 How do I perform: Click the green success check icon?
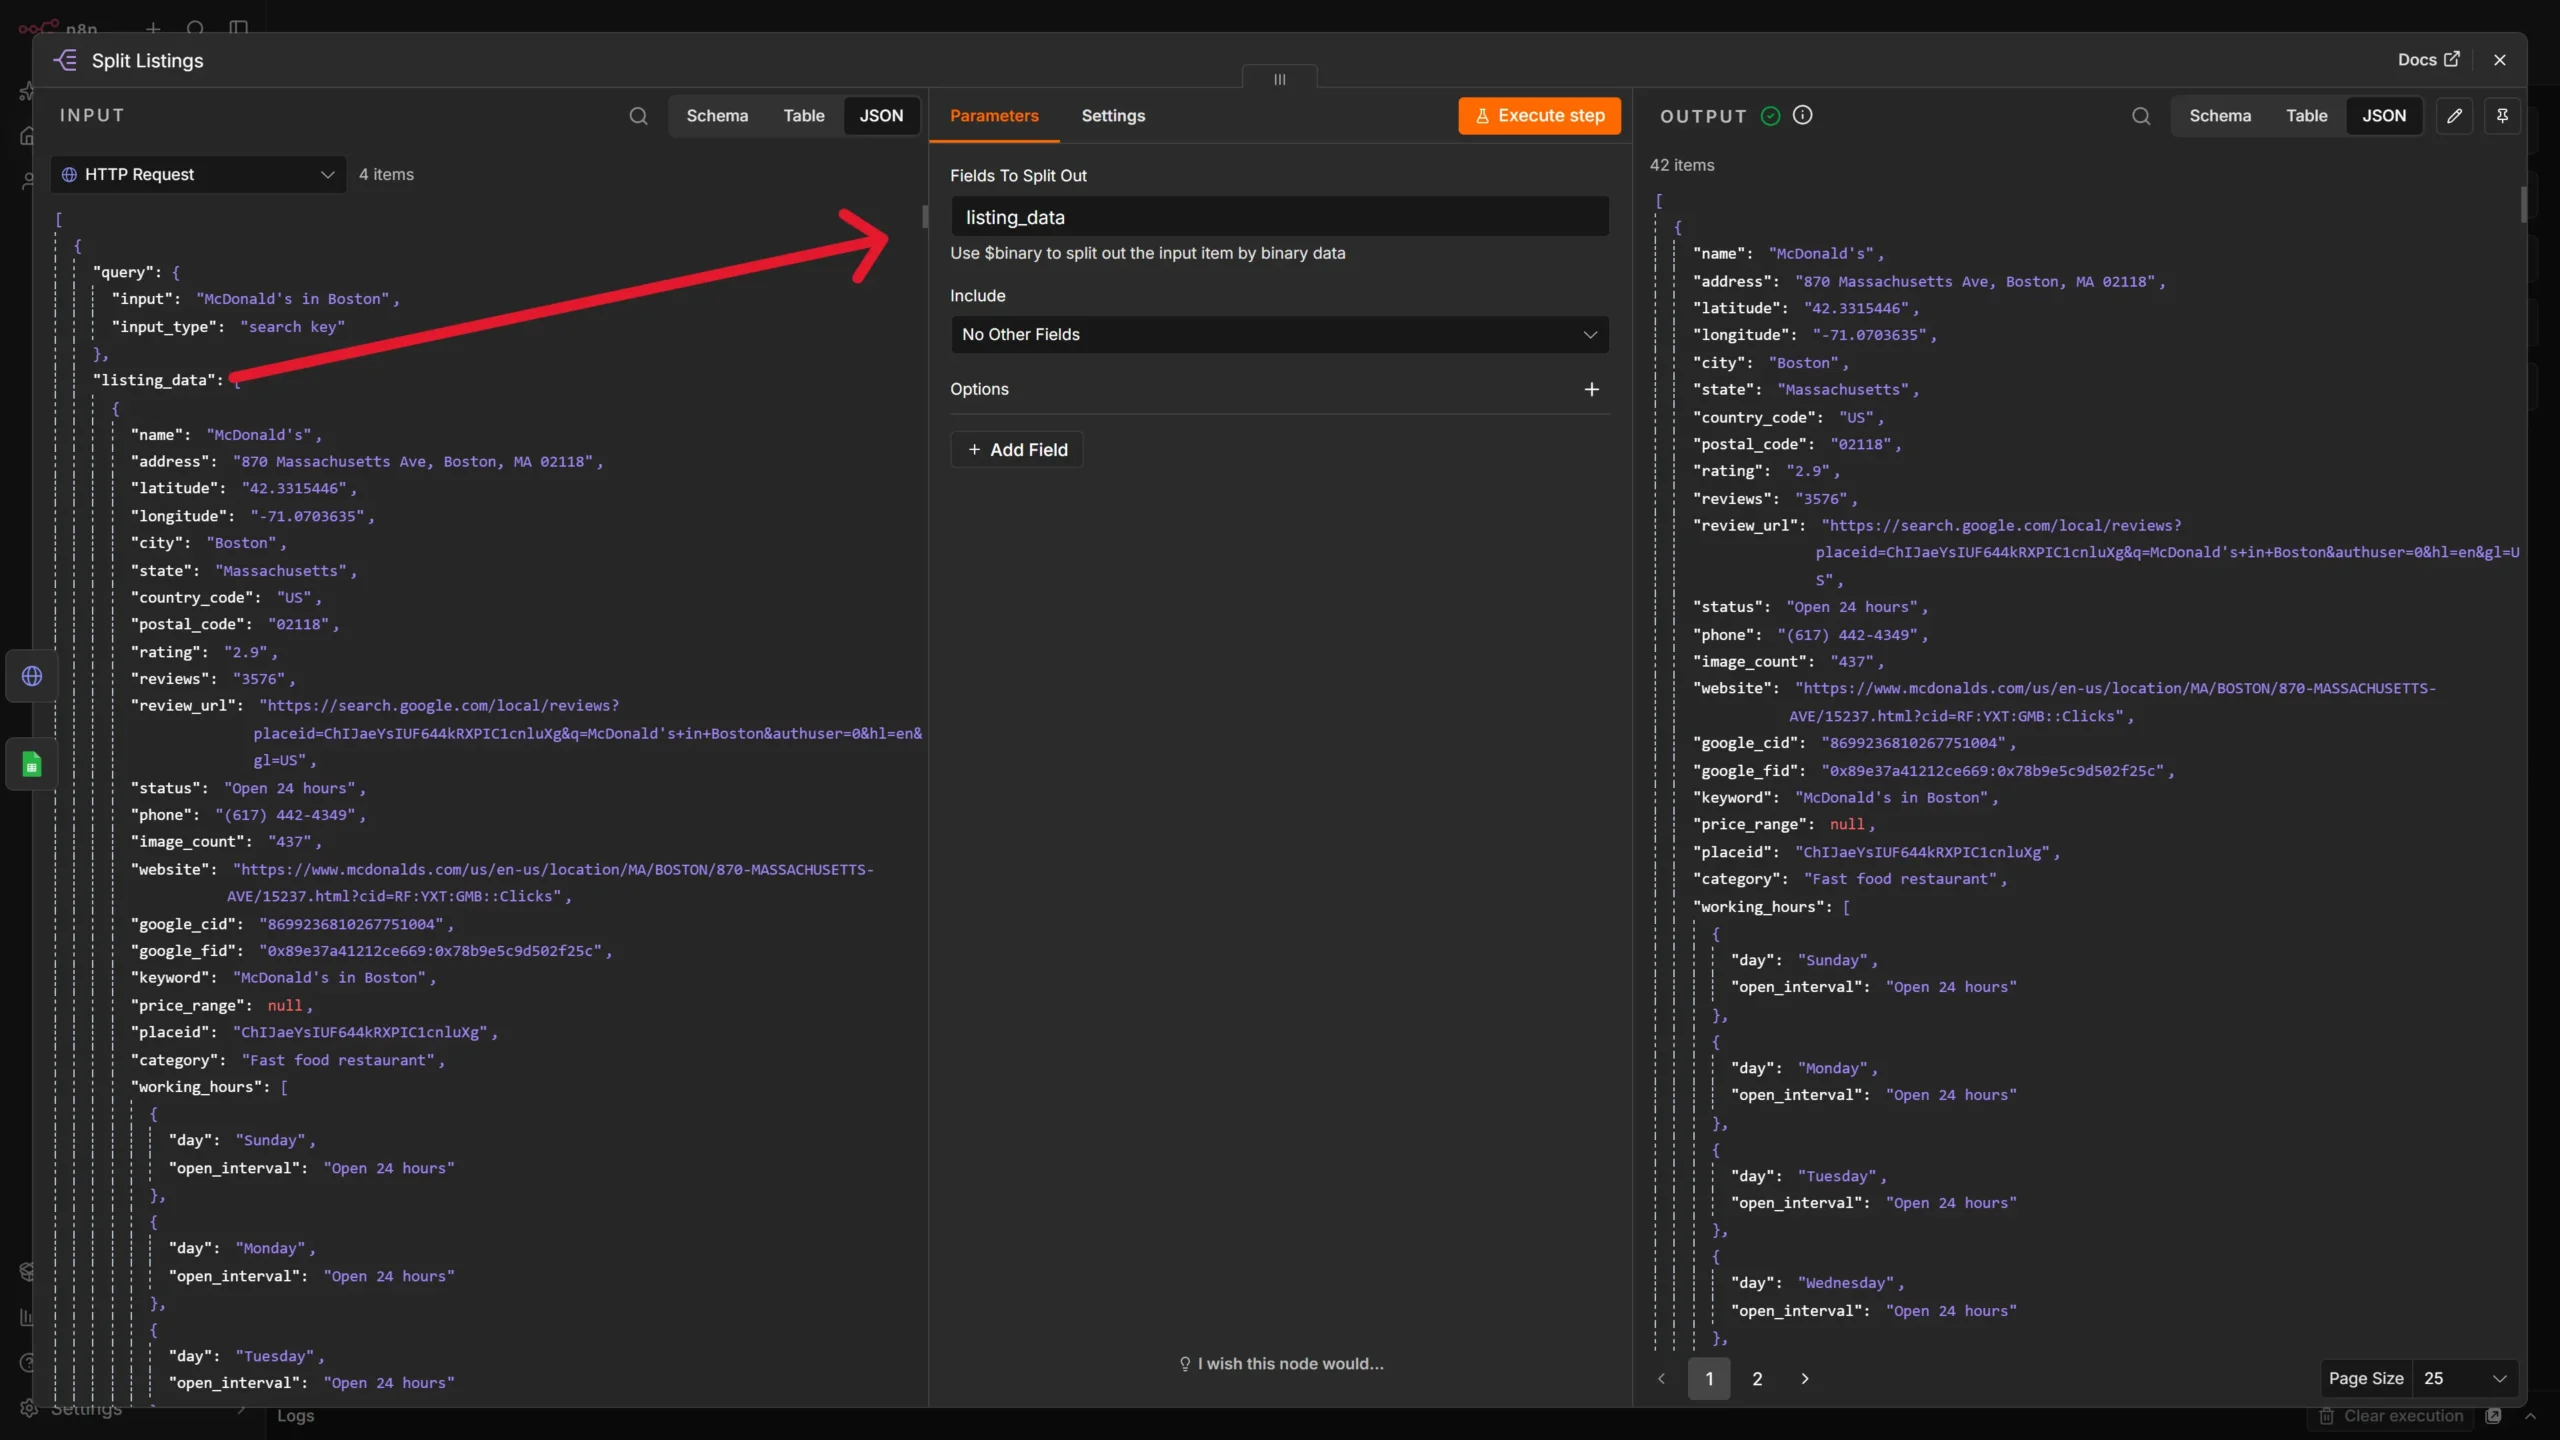click(x=1770, y=116)
